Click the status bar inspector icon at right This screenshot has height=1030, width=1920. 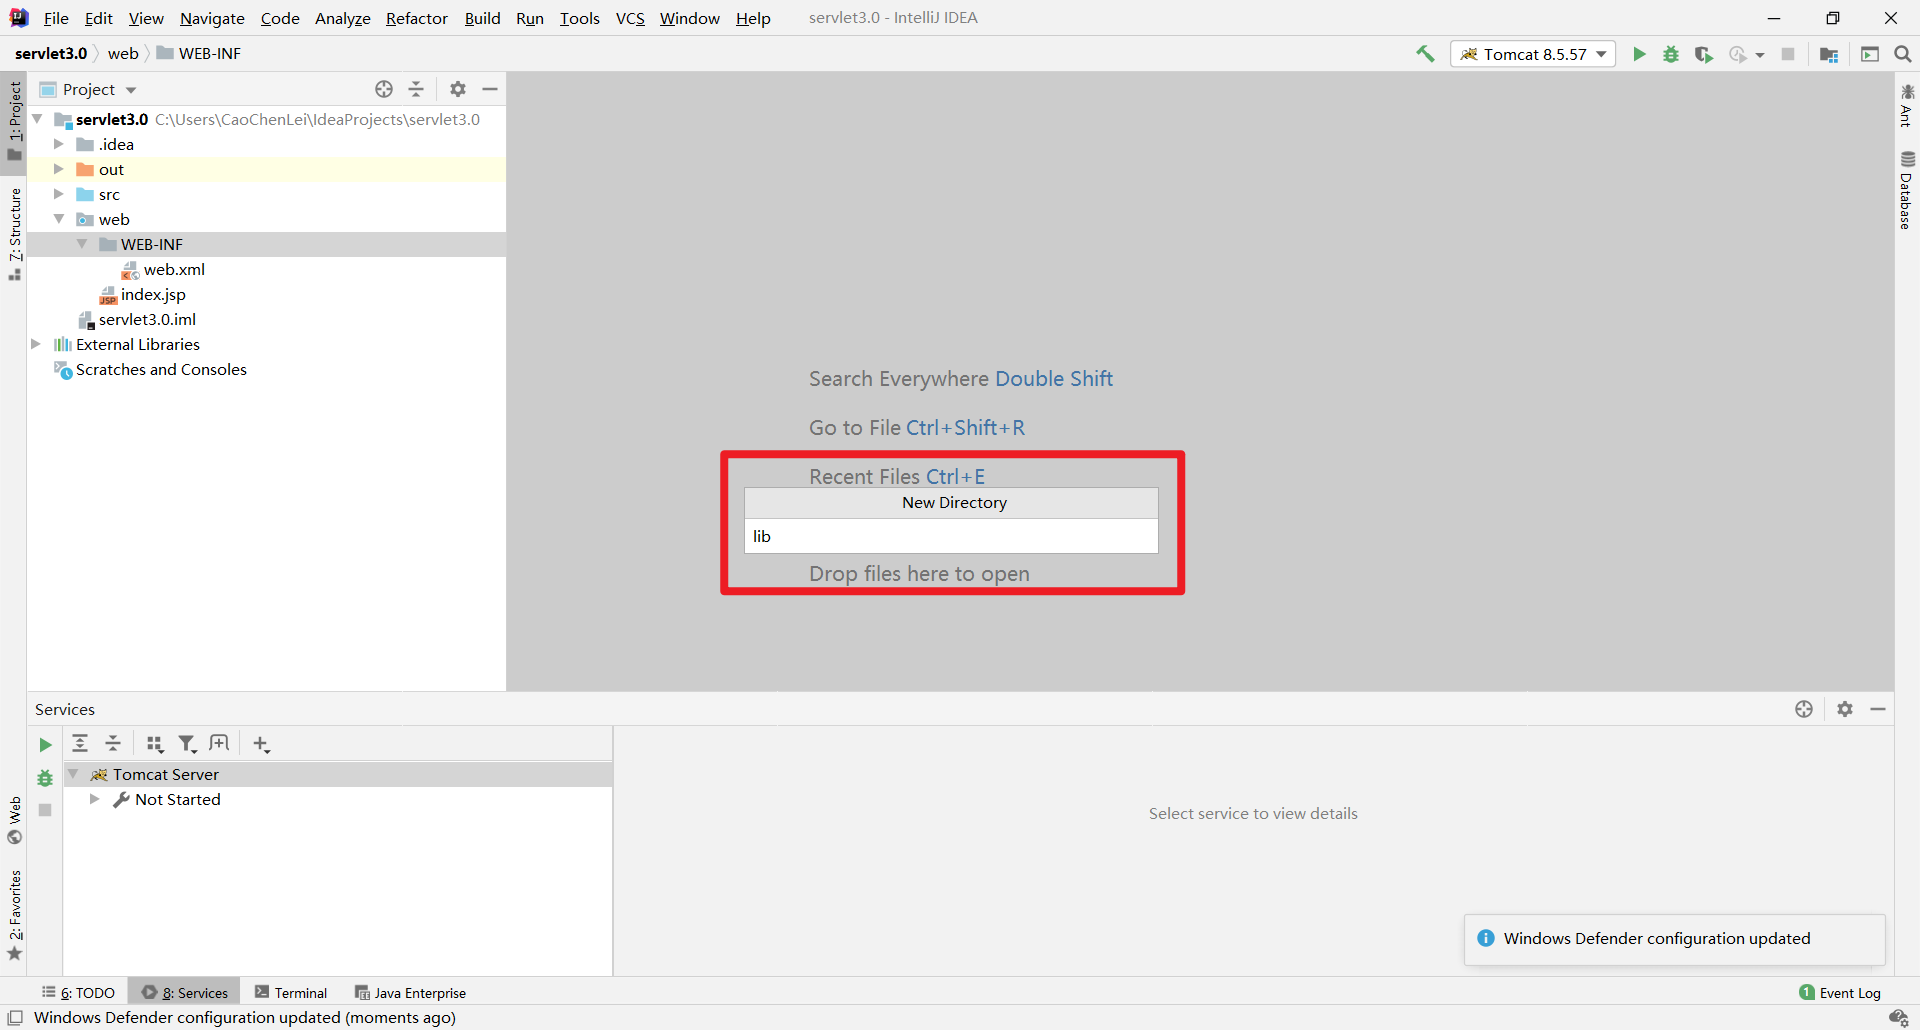[1898, 1018]
